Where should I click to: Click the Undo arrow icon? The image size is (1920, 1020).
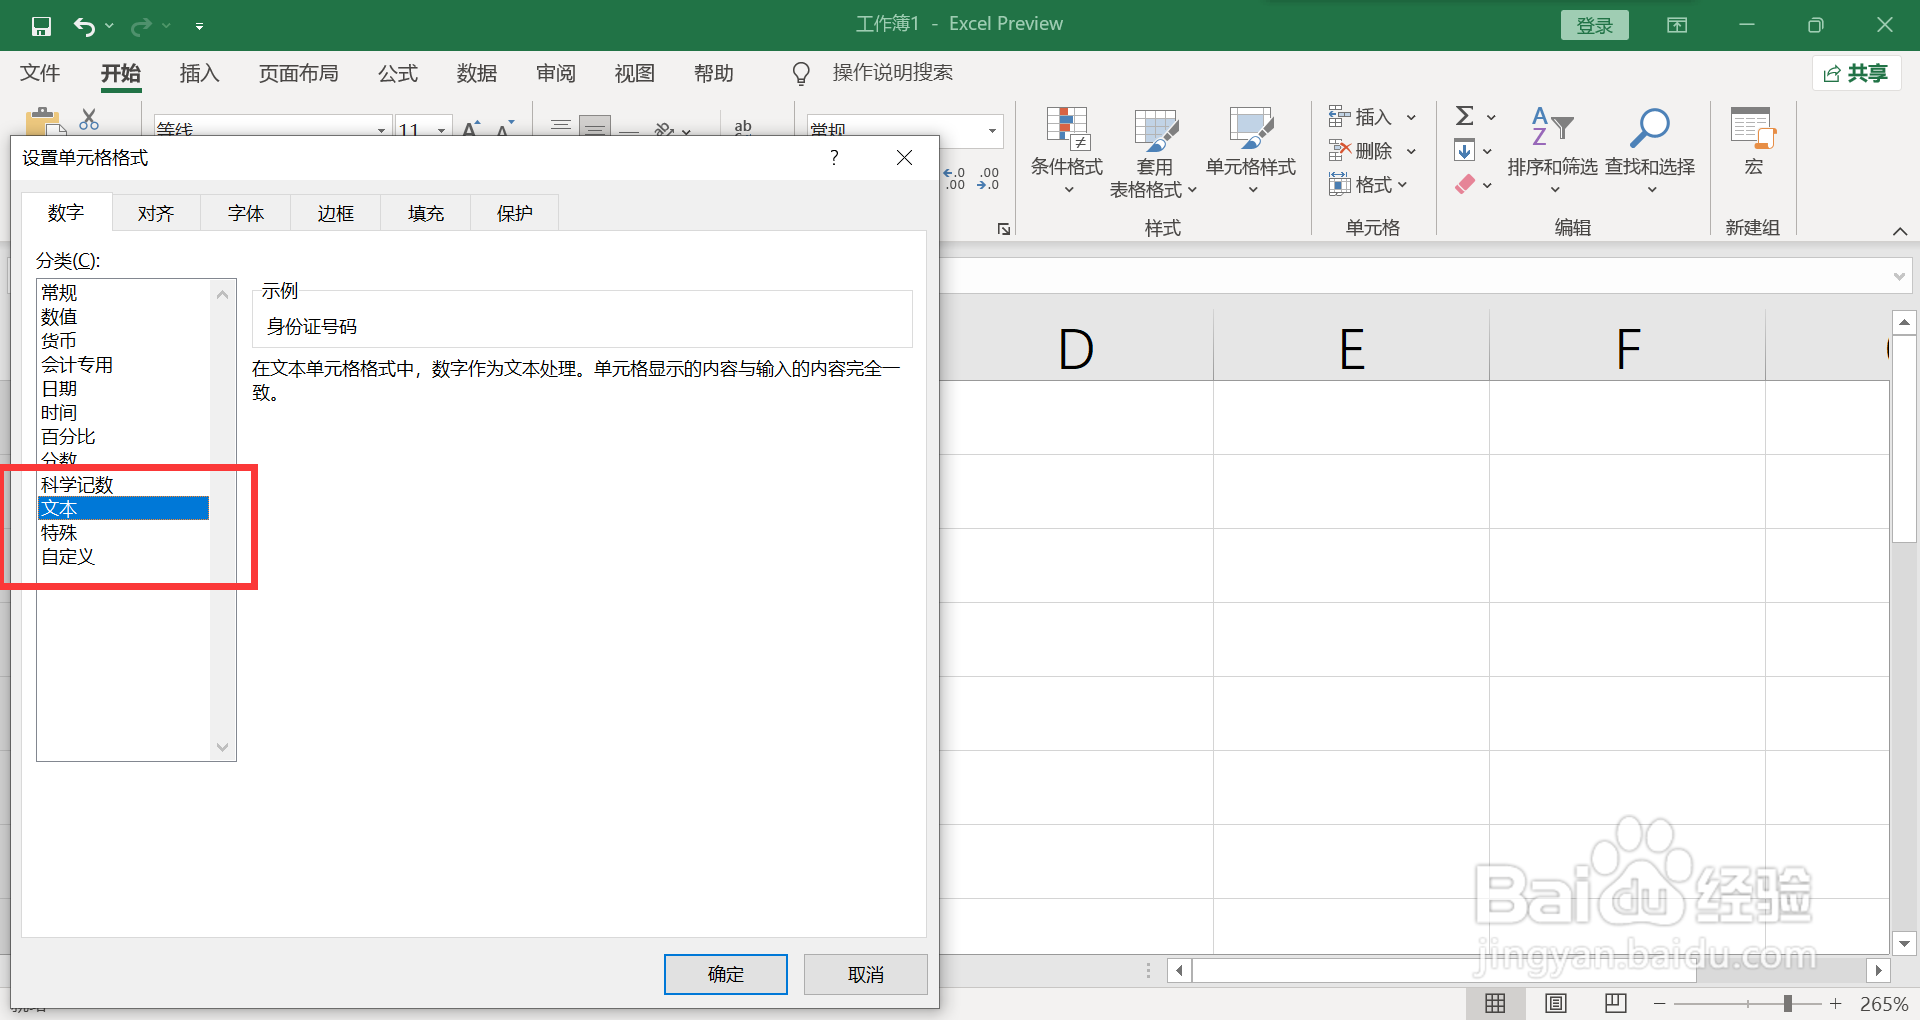pos(85,25)
